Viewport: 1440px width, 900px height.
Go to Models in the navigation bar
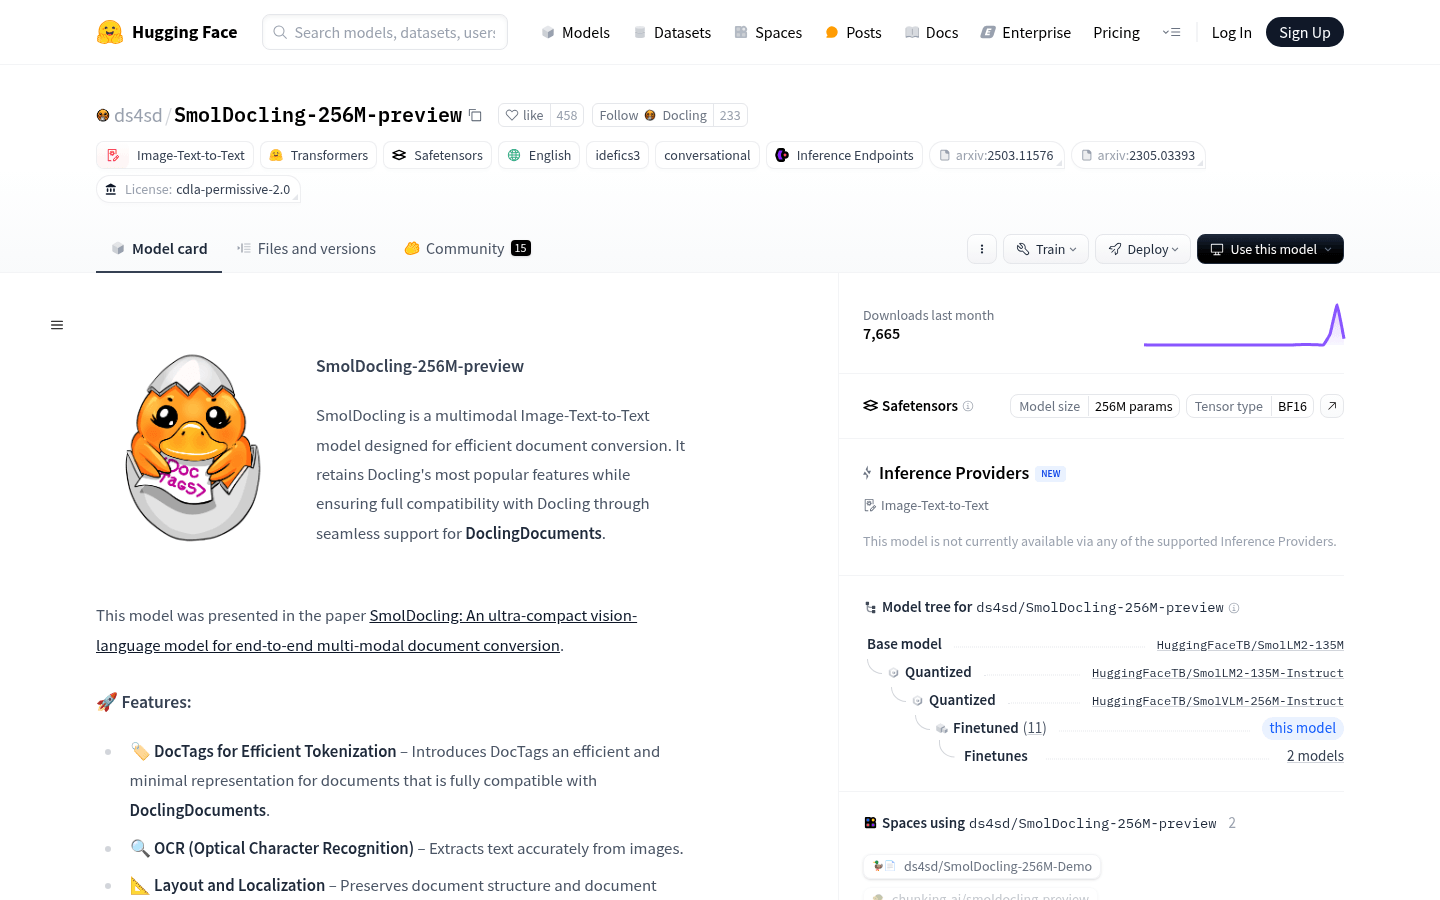tap(575, 32)
